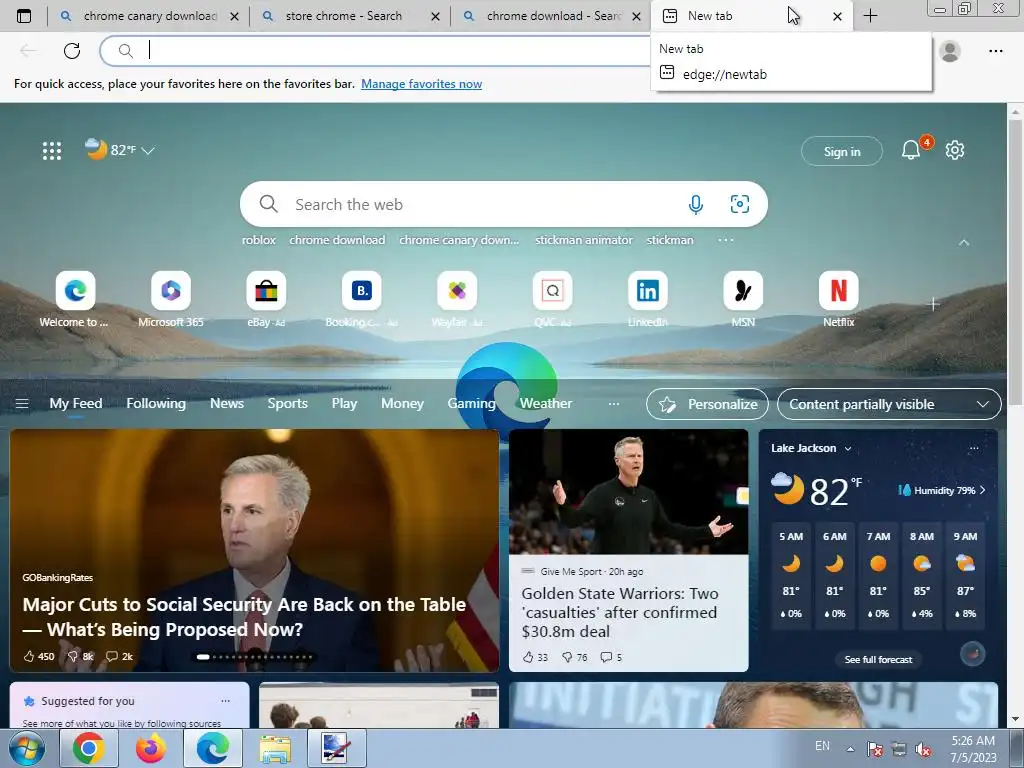The height and width of the screenshot is (768, 1024).
Task: Open notifications bell with 4 alerts
Action: tap(912, 150)
